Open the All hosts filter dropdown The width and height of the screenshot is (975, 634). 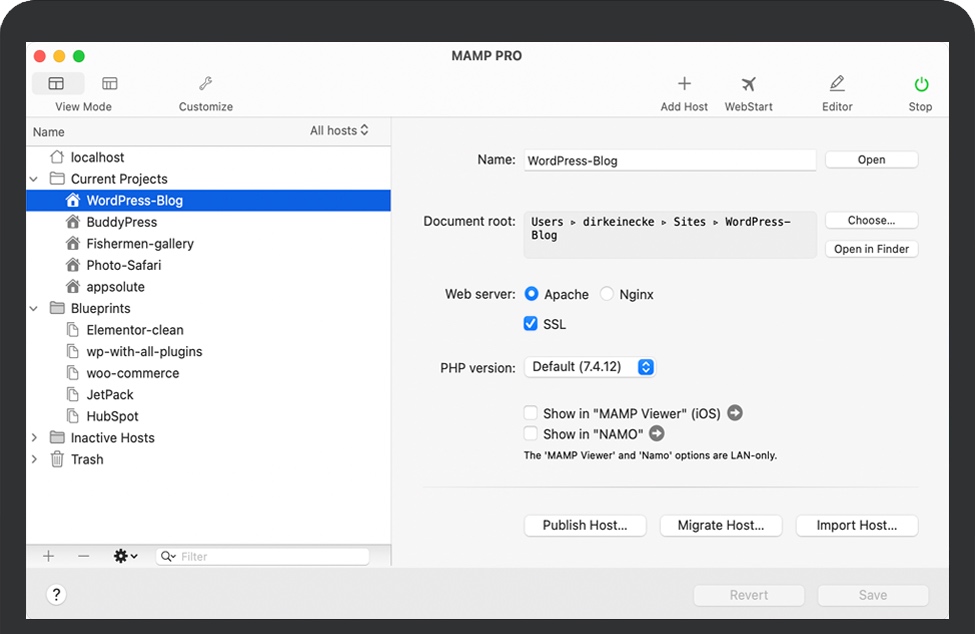point(339,131)
